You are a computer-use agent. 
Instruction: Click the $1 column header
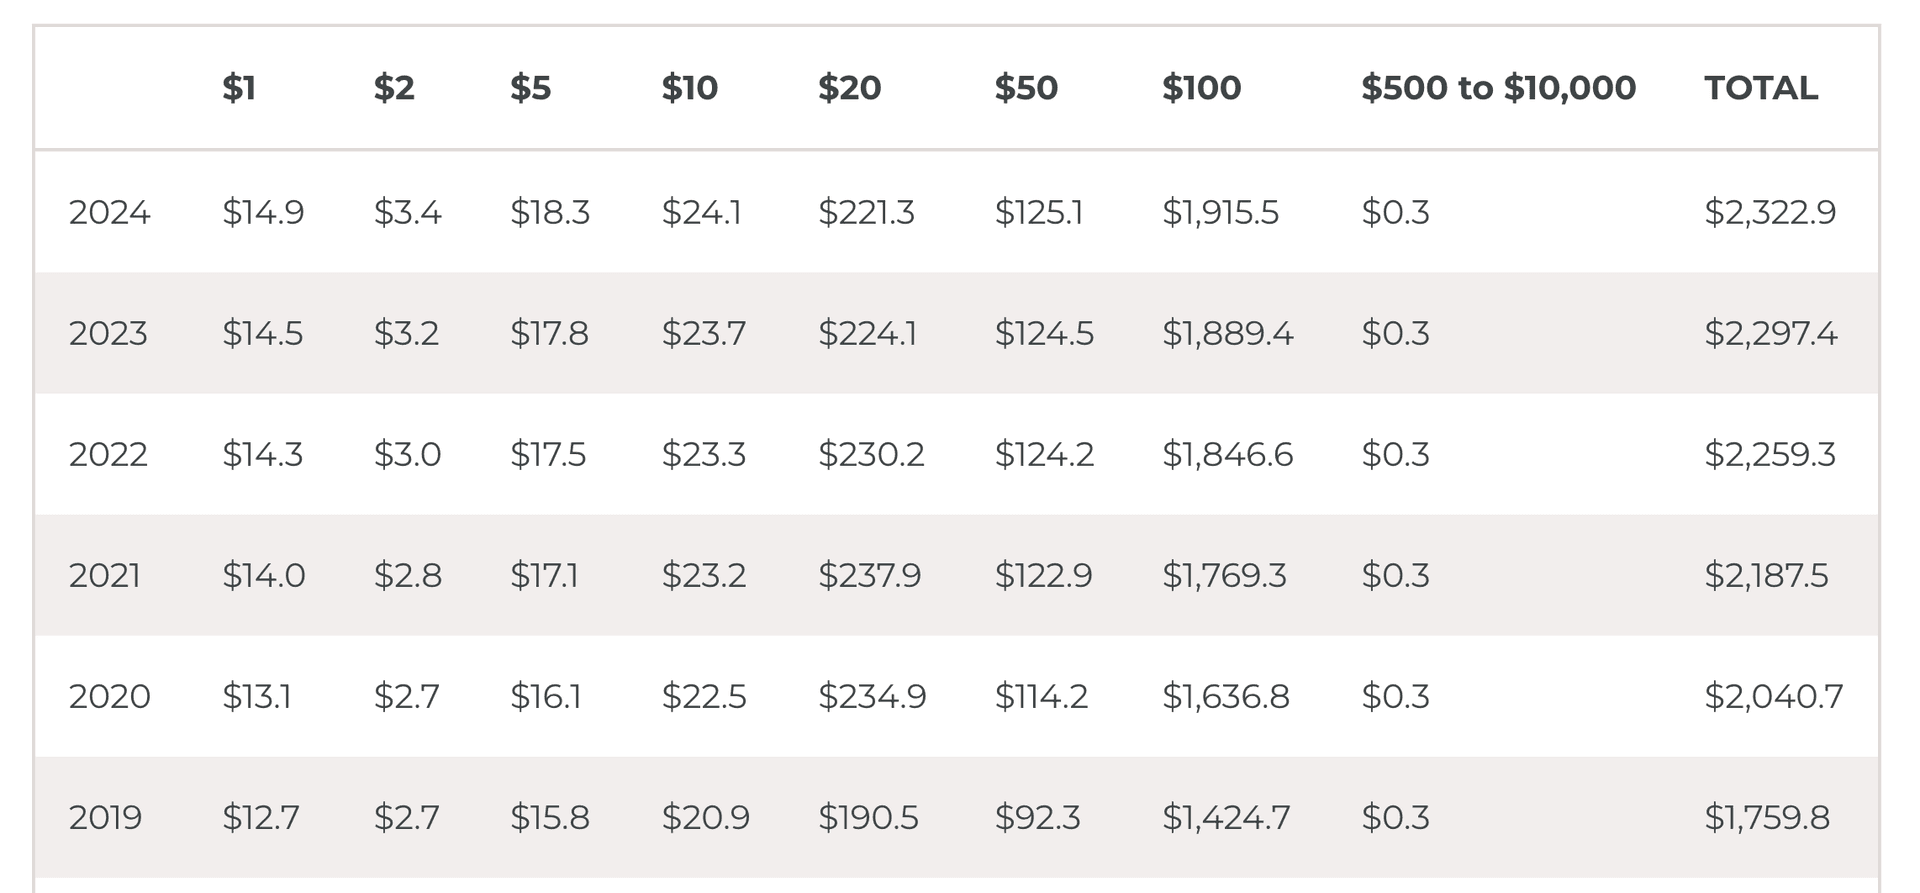click(239, 88)
